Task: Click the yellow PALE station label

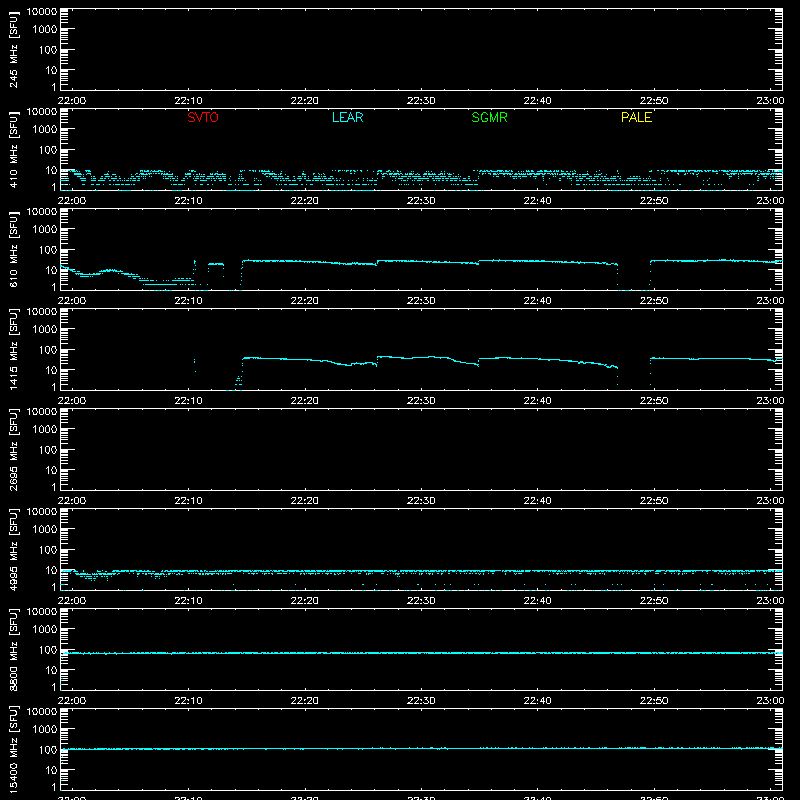Action: [x=636, y=117]
